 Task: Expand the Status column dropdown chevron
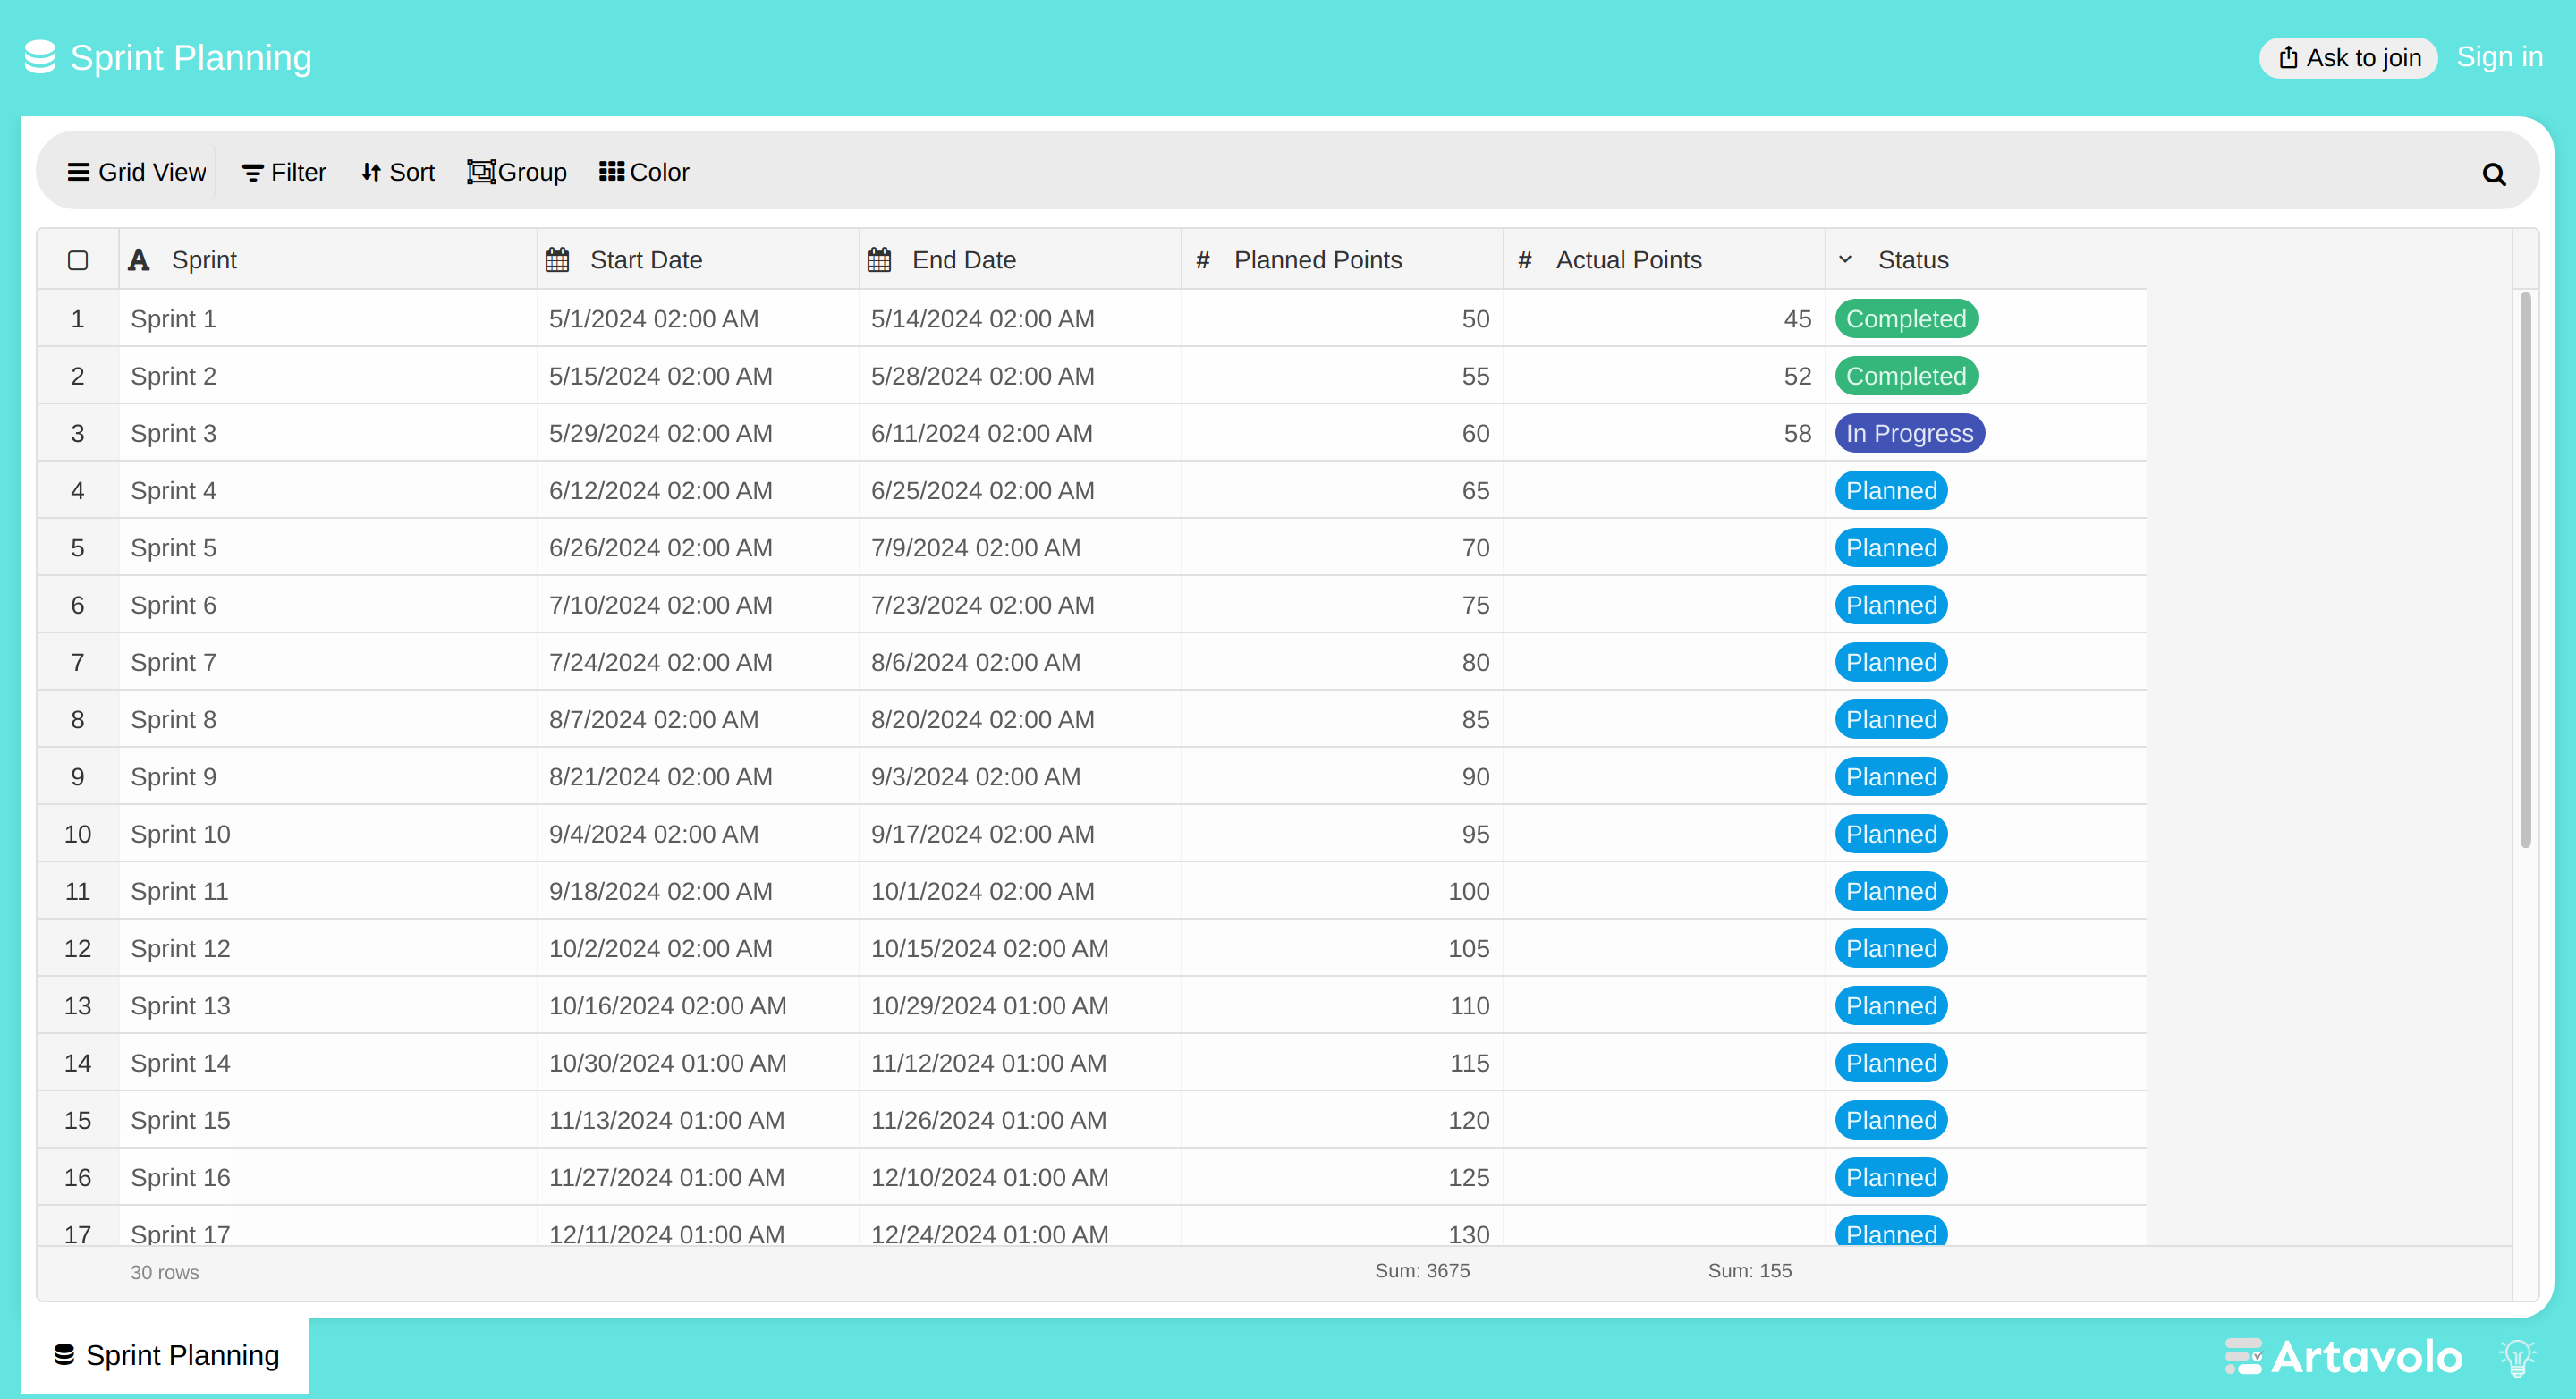click(1846, 259)
